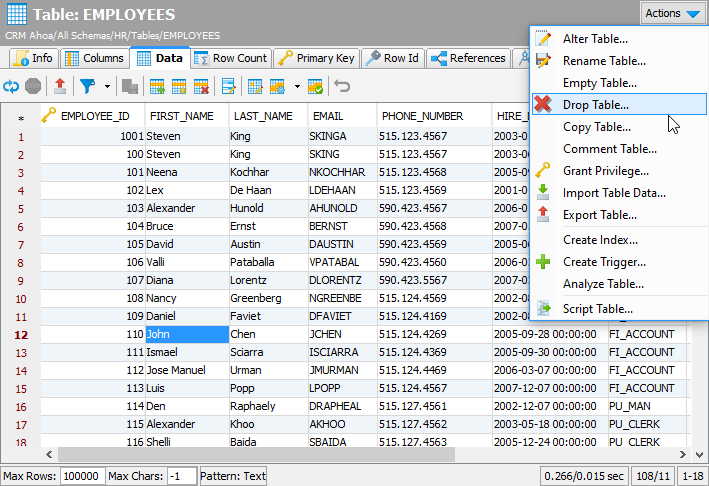Viewport: 709px width, 486px height.
Task: Choose Create Trigger... in the menu
Action: coord(602,262)
